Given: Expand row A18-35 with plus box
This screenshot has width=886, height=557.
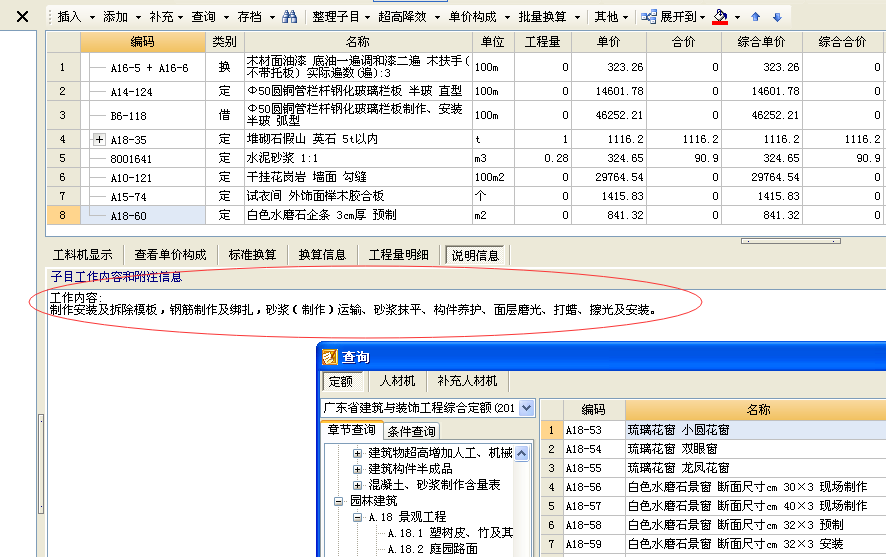Looking at the screenshot, I should click(x=99, y=139).
